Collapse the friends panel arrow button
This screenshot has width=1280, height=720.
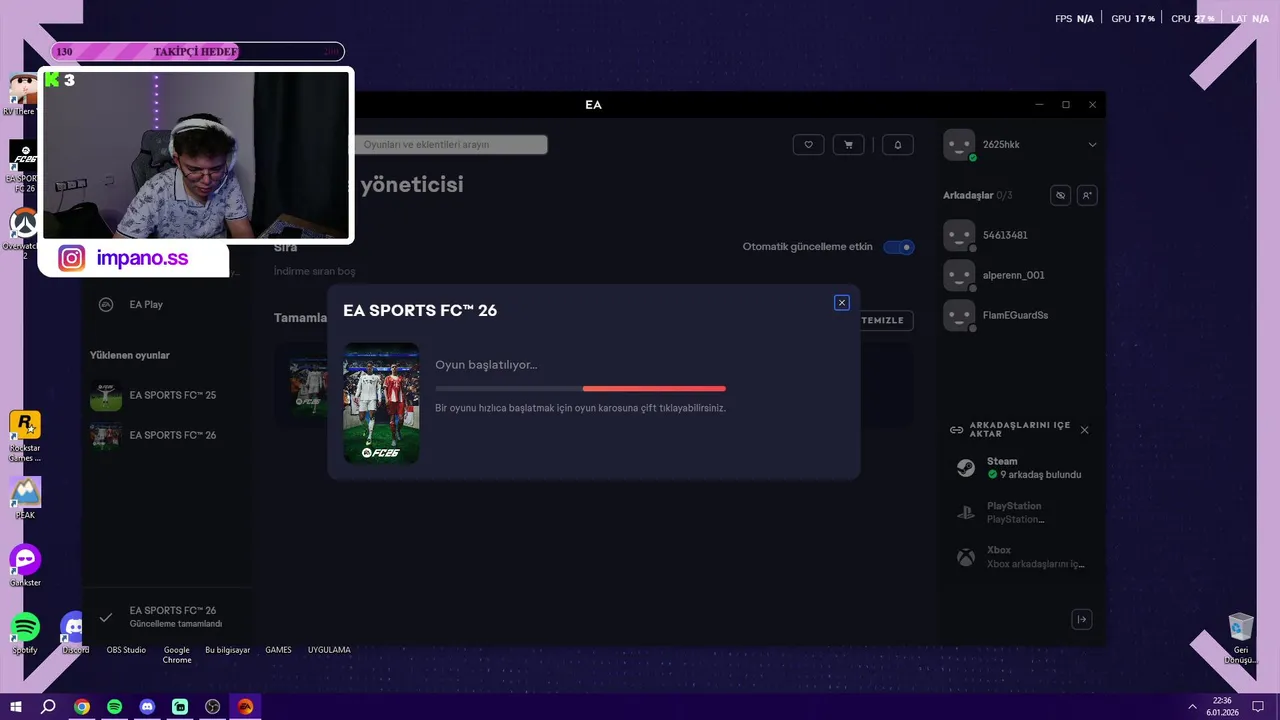click(x=1081, y=619)
